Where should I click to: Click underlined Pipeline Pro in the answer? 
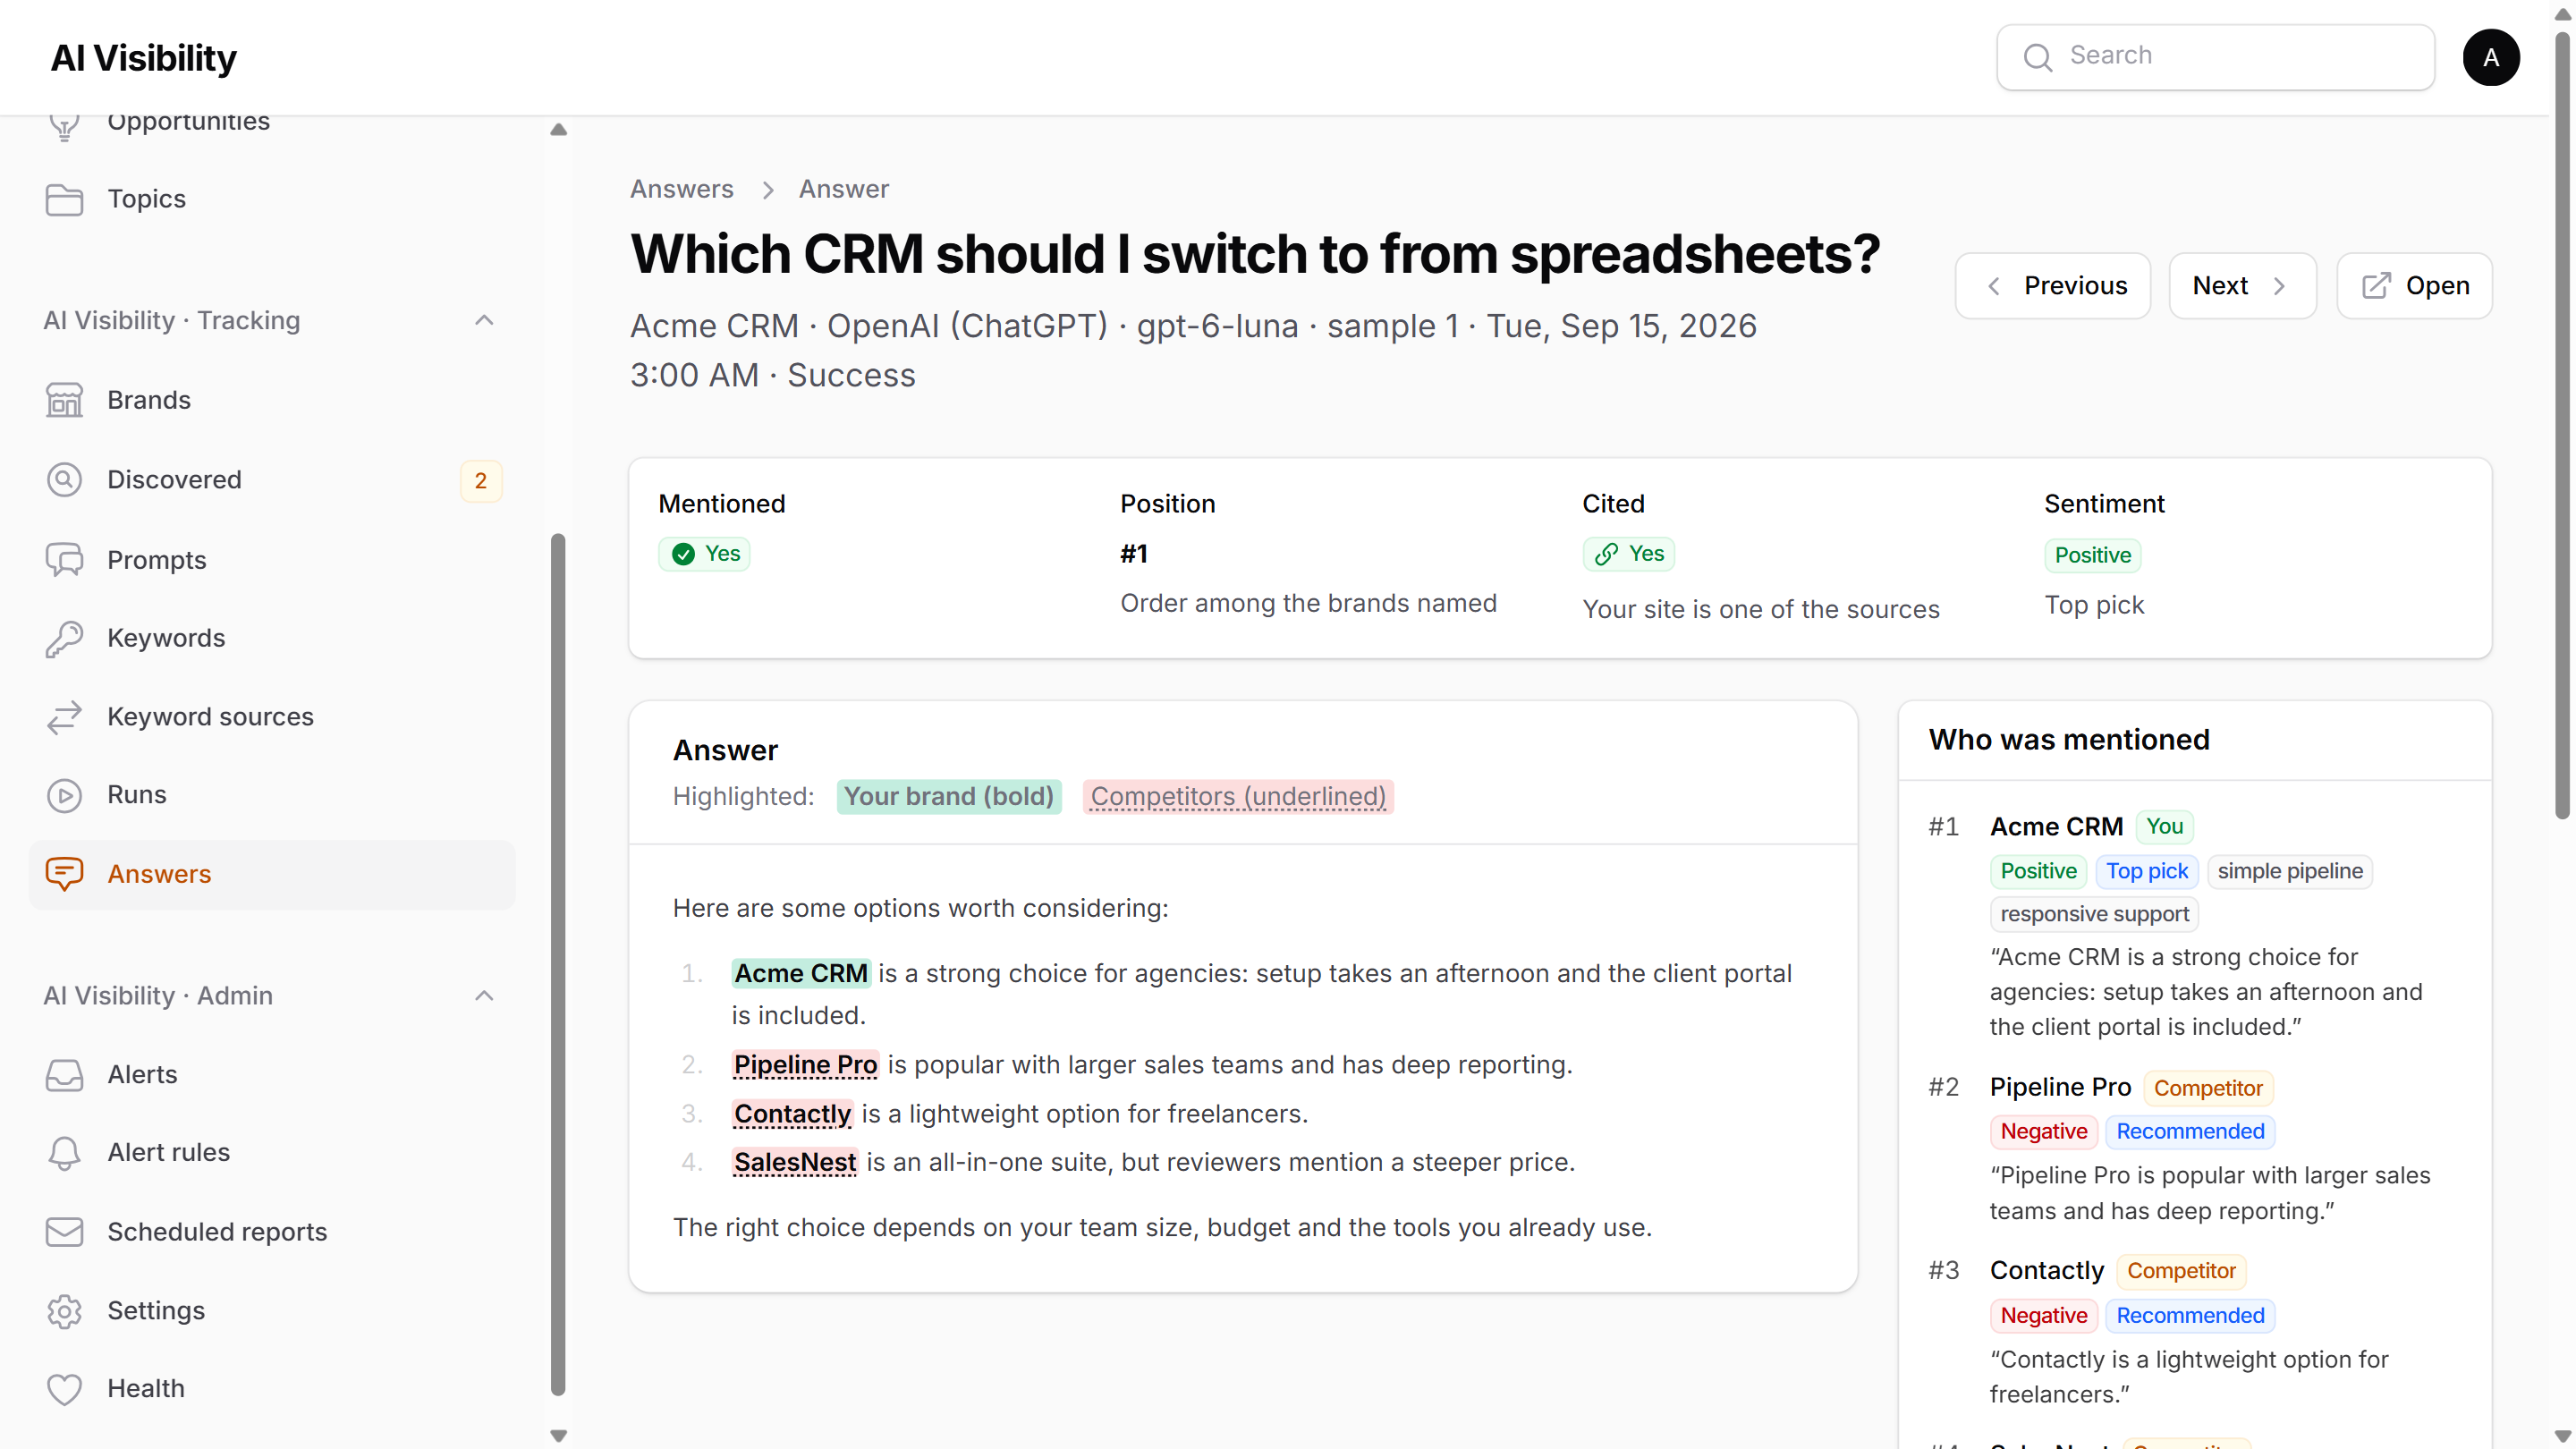(805, 1065)
